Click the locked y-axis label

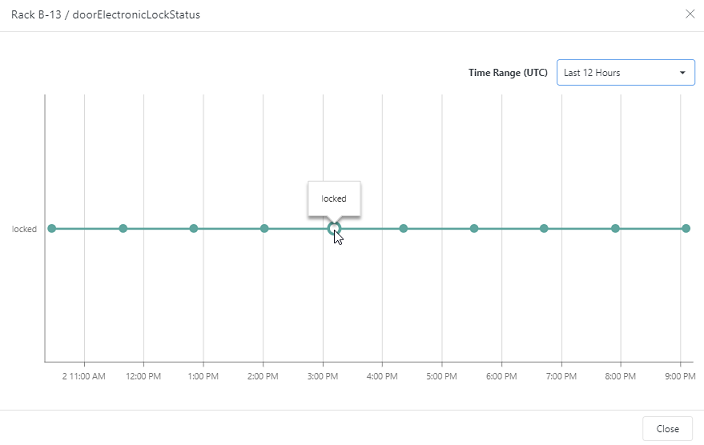pos(24,229)
